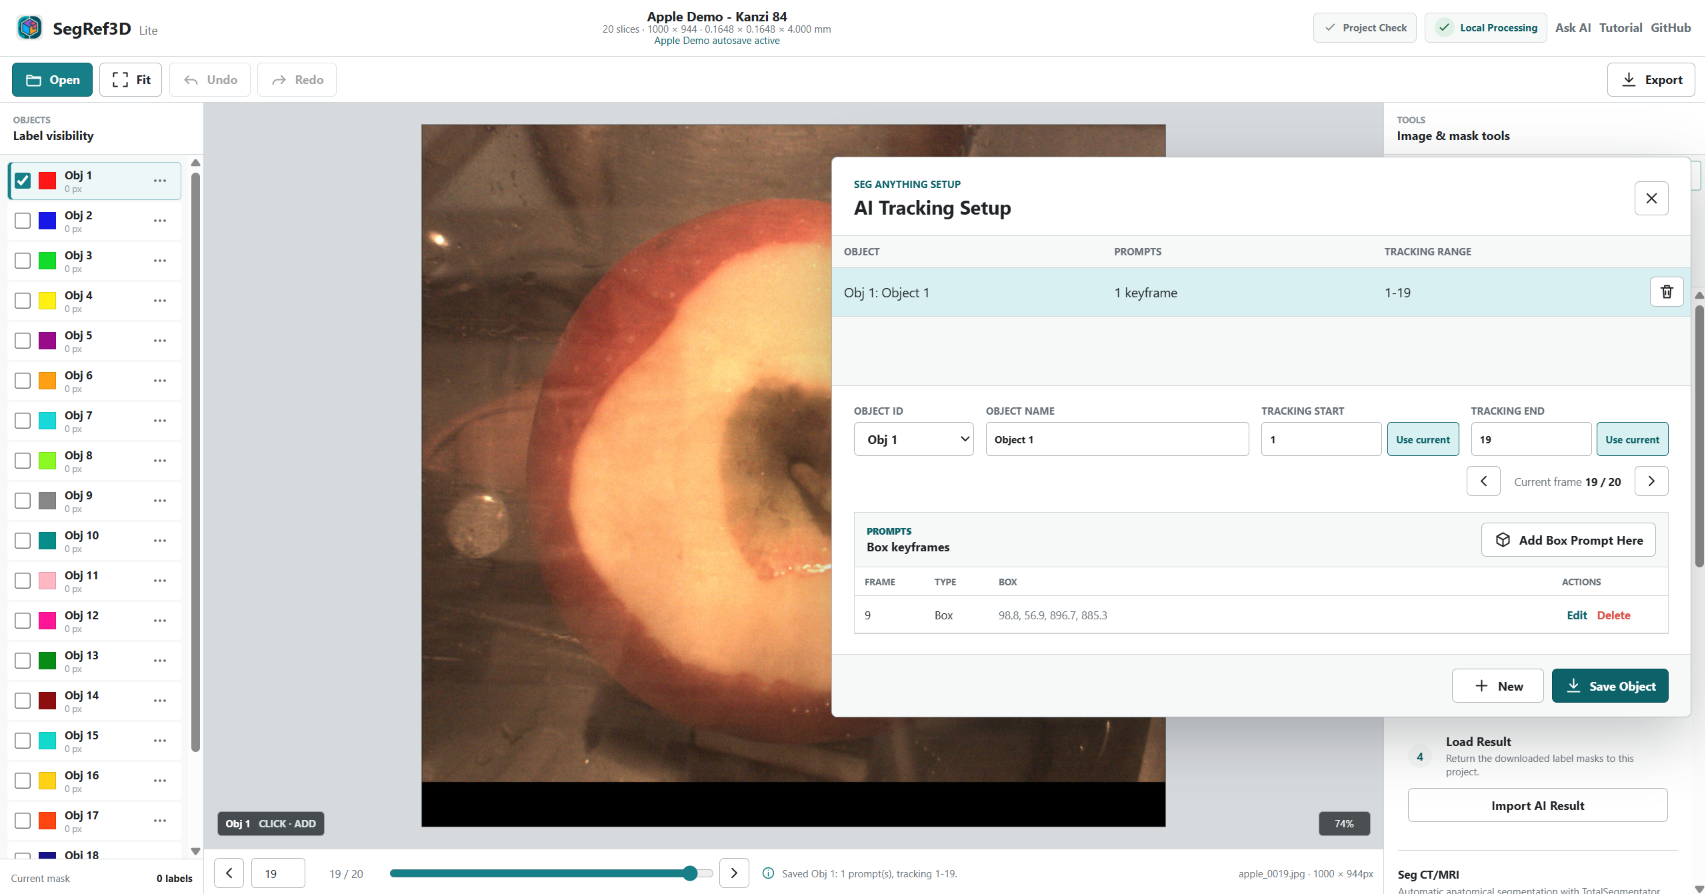Go to previous frame in tracking setup
1705x894 pixels.
pos(1484,481)
